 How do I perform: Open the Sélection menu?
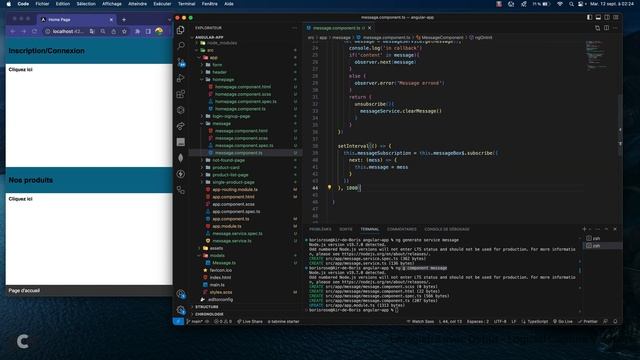tap(86, 4)
